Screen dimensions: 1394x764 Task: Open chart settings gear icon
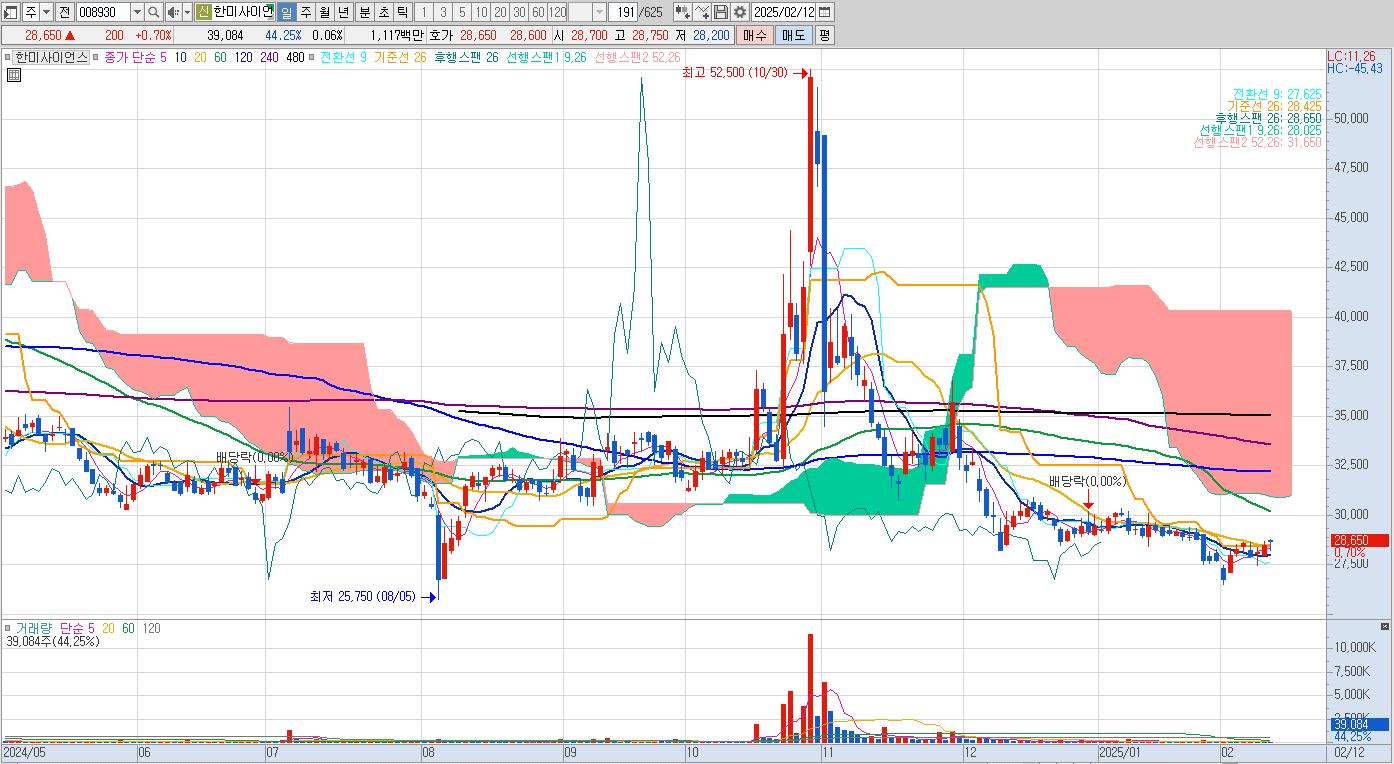740,12
